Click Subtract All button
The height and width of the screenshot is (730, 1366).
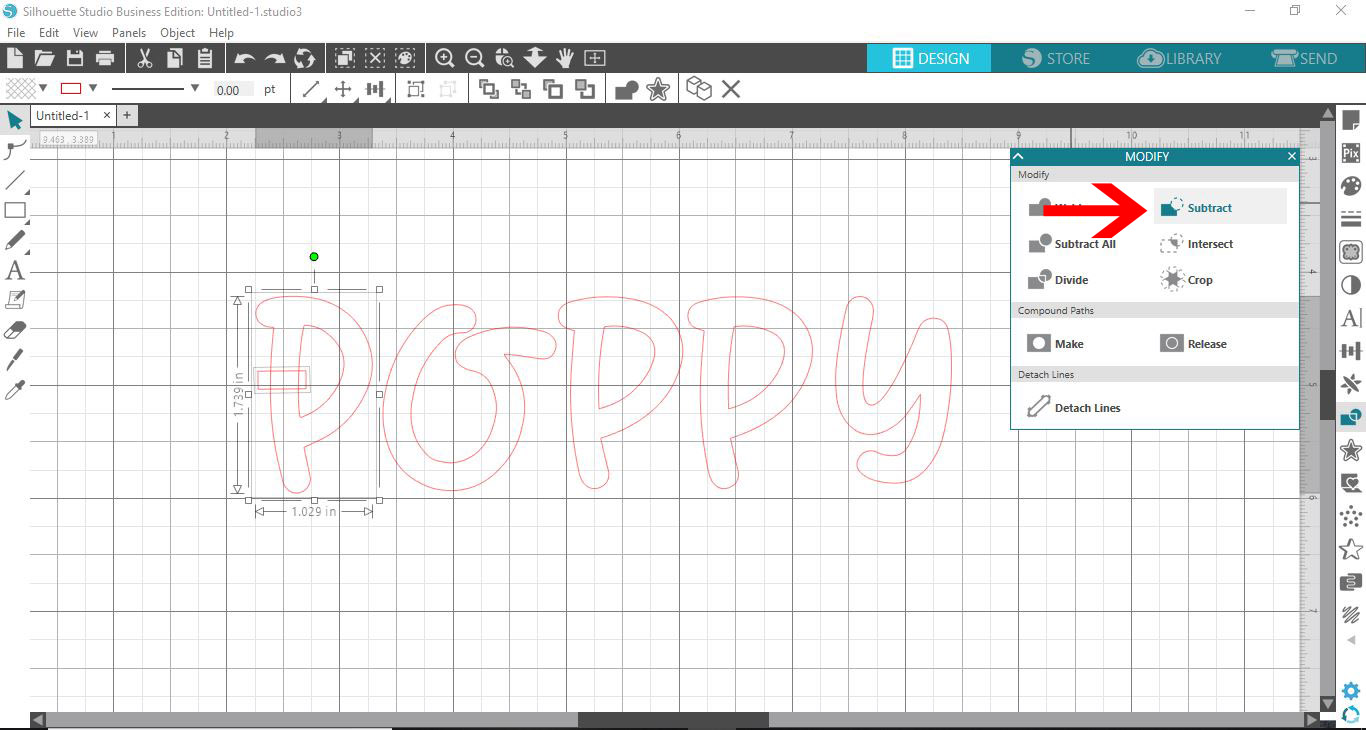[1072, 244]
